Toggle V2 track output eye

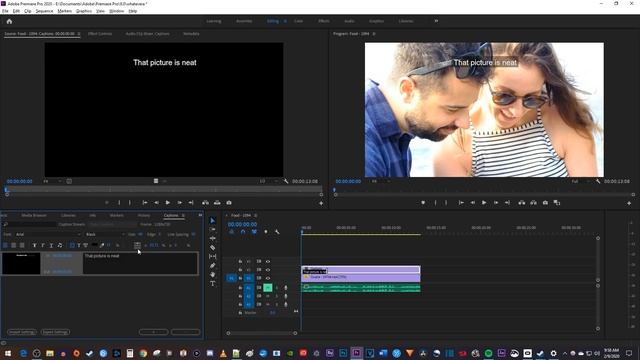268,270
